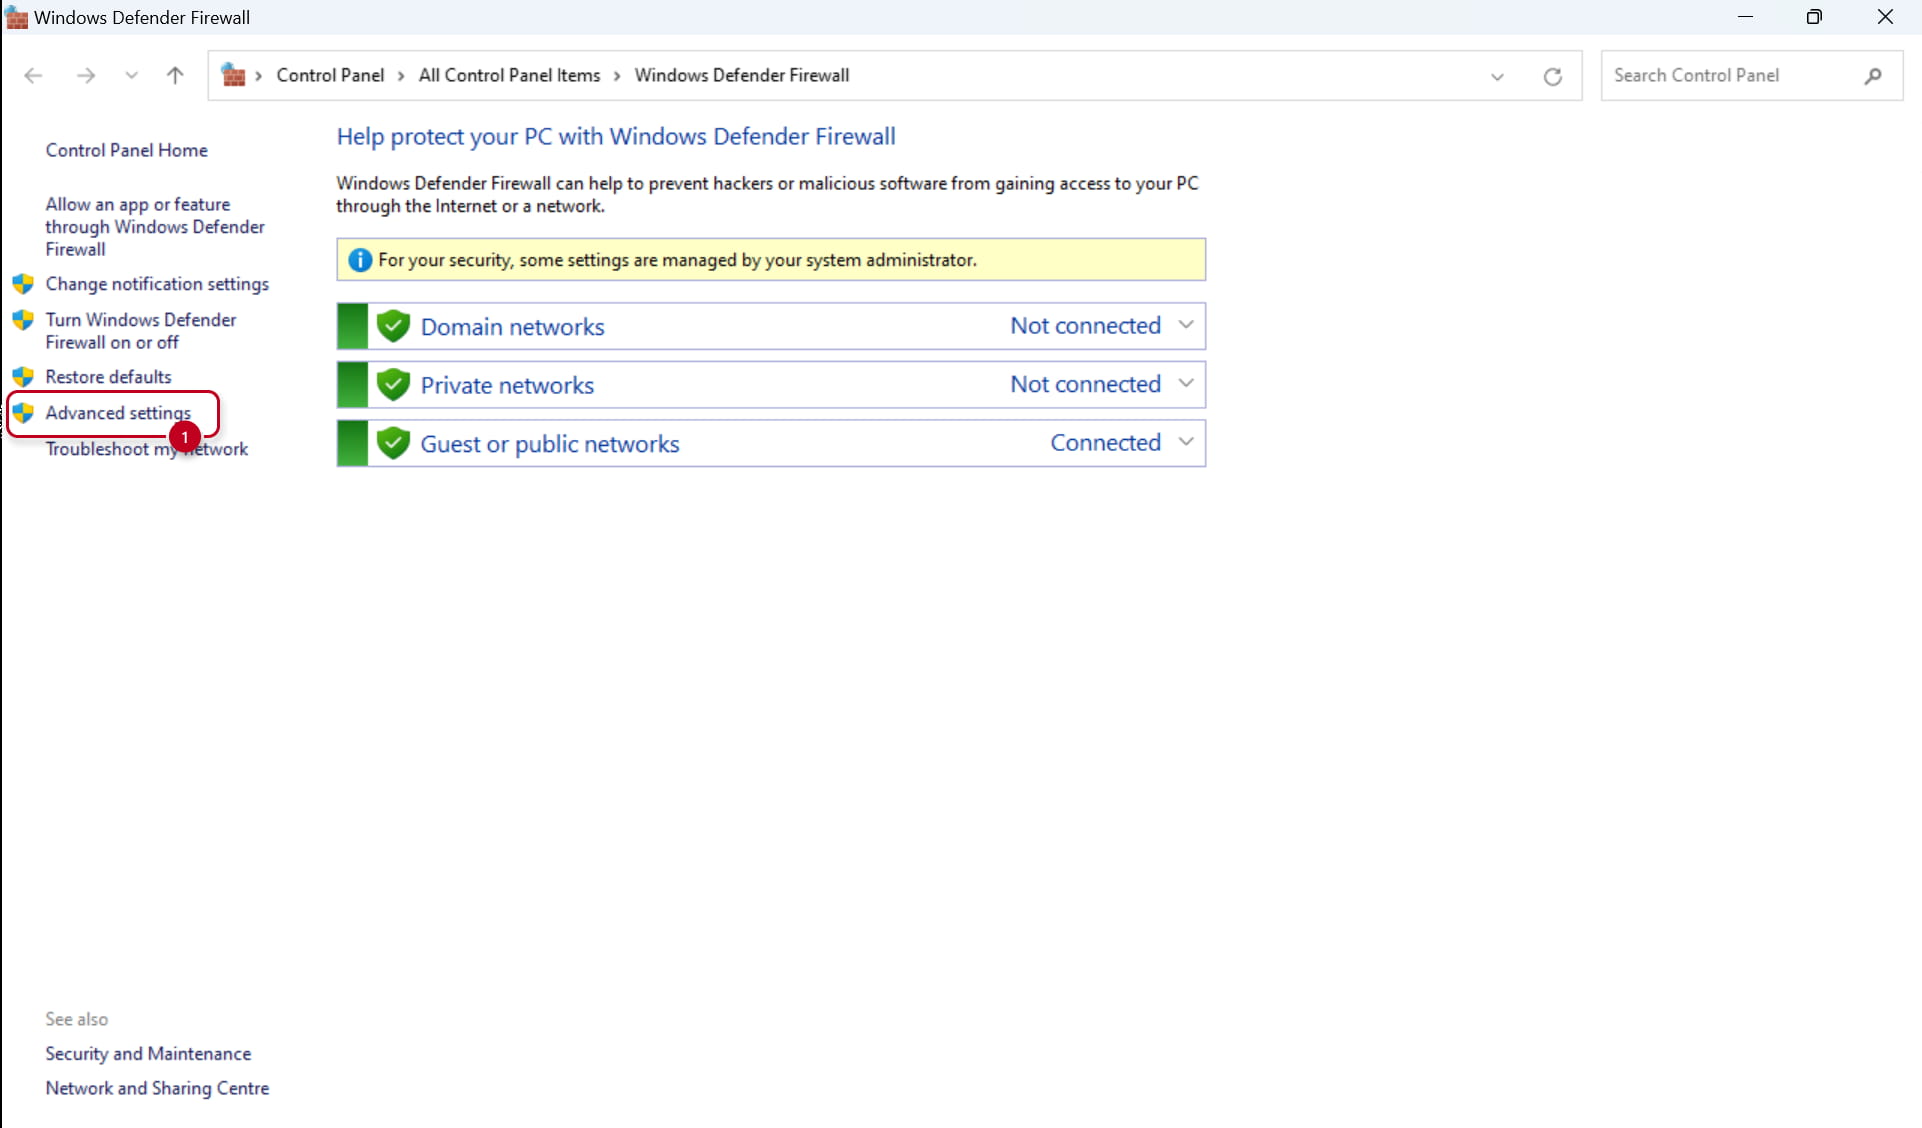
Task: Open Turn Windows Defender Firewall on or off
Action: coord(141,331)
